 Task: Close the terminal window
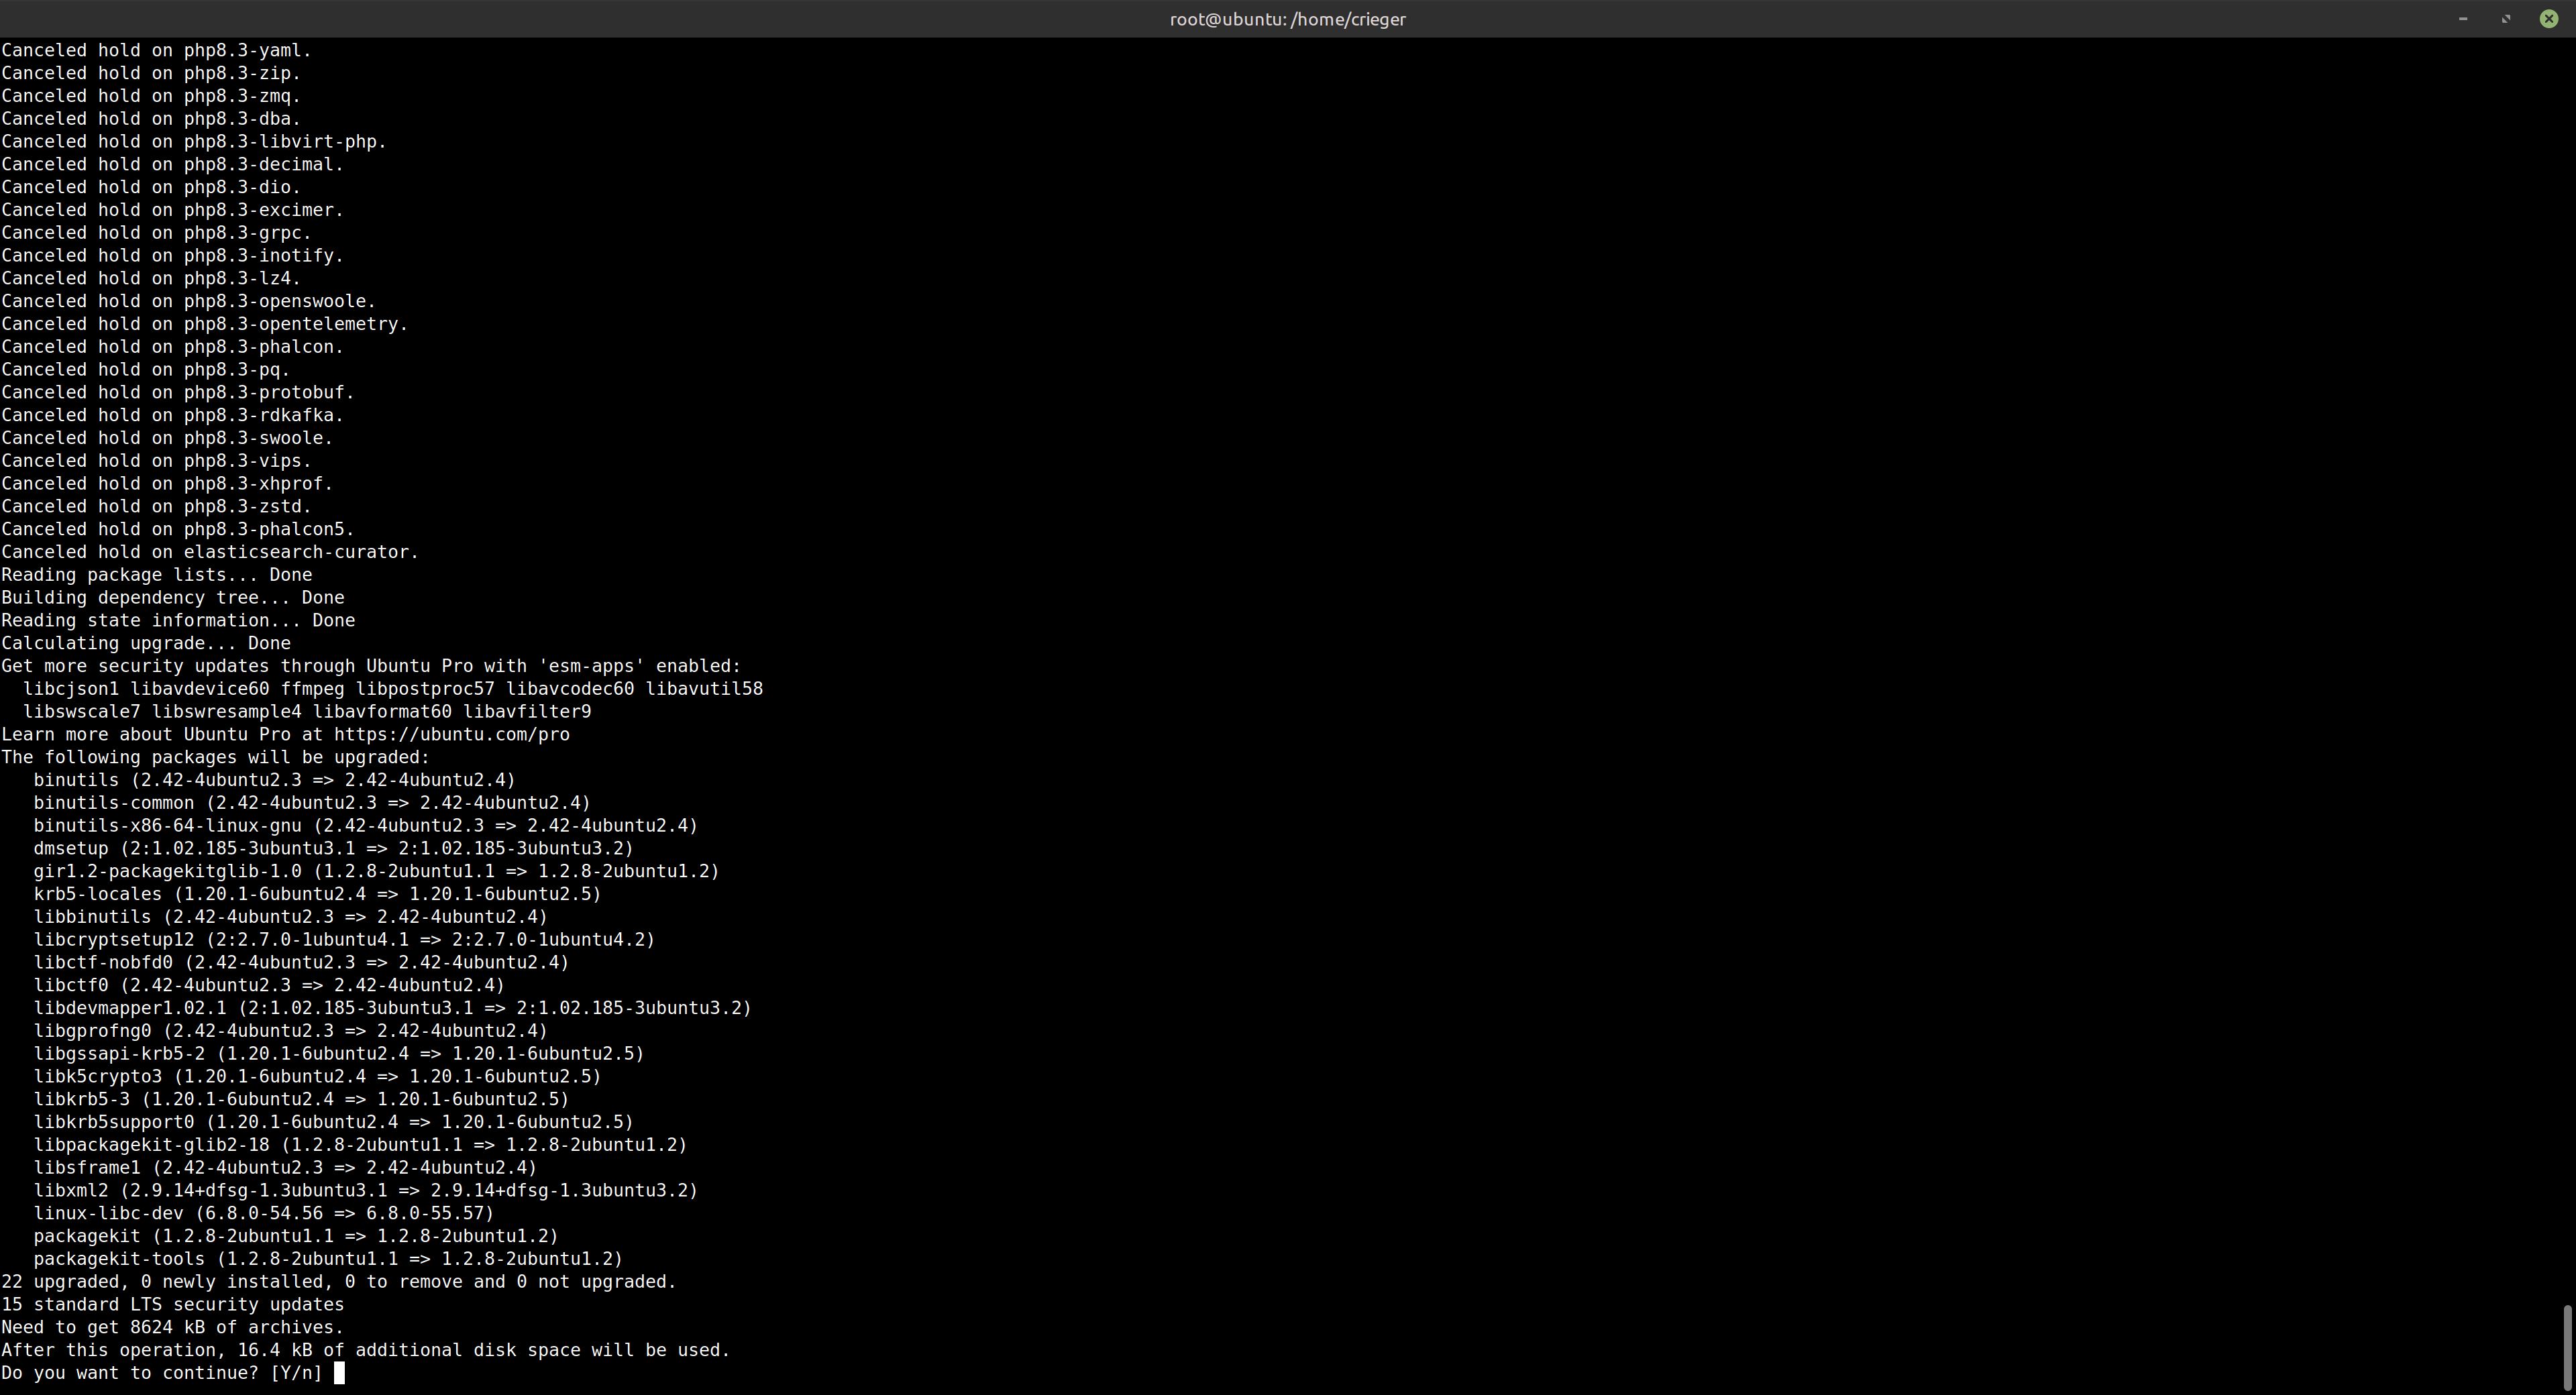coord(2549,19)
